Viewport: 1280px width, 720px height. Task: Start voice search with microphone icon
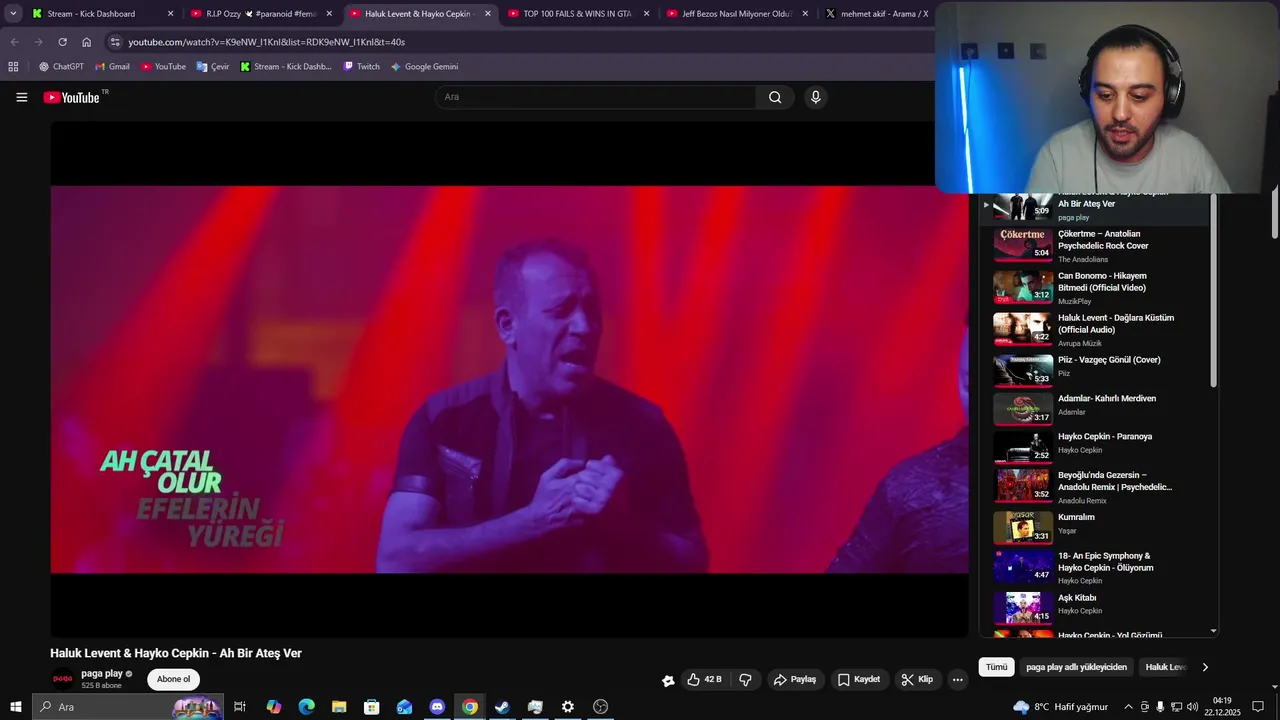coord(816,97)
